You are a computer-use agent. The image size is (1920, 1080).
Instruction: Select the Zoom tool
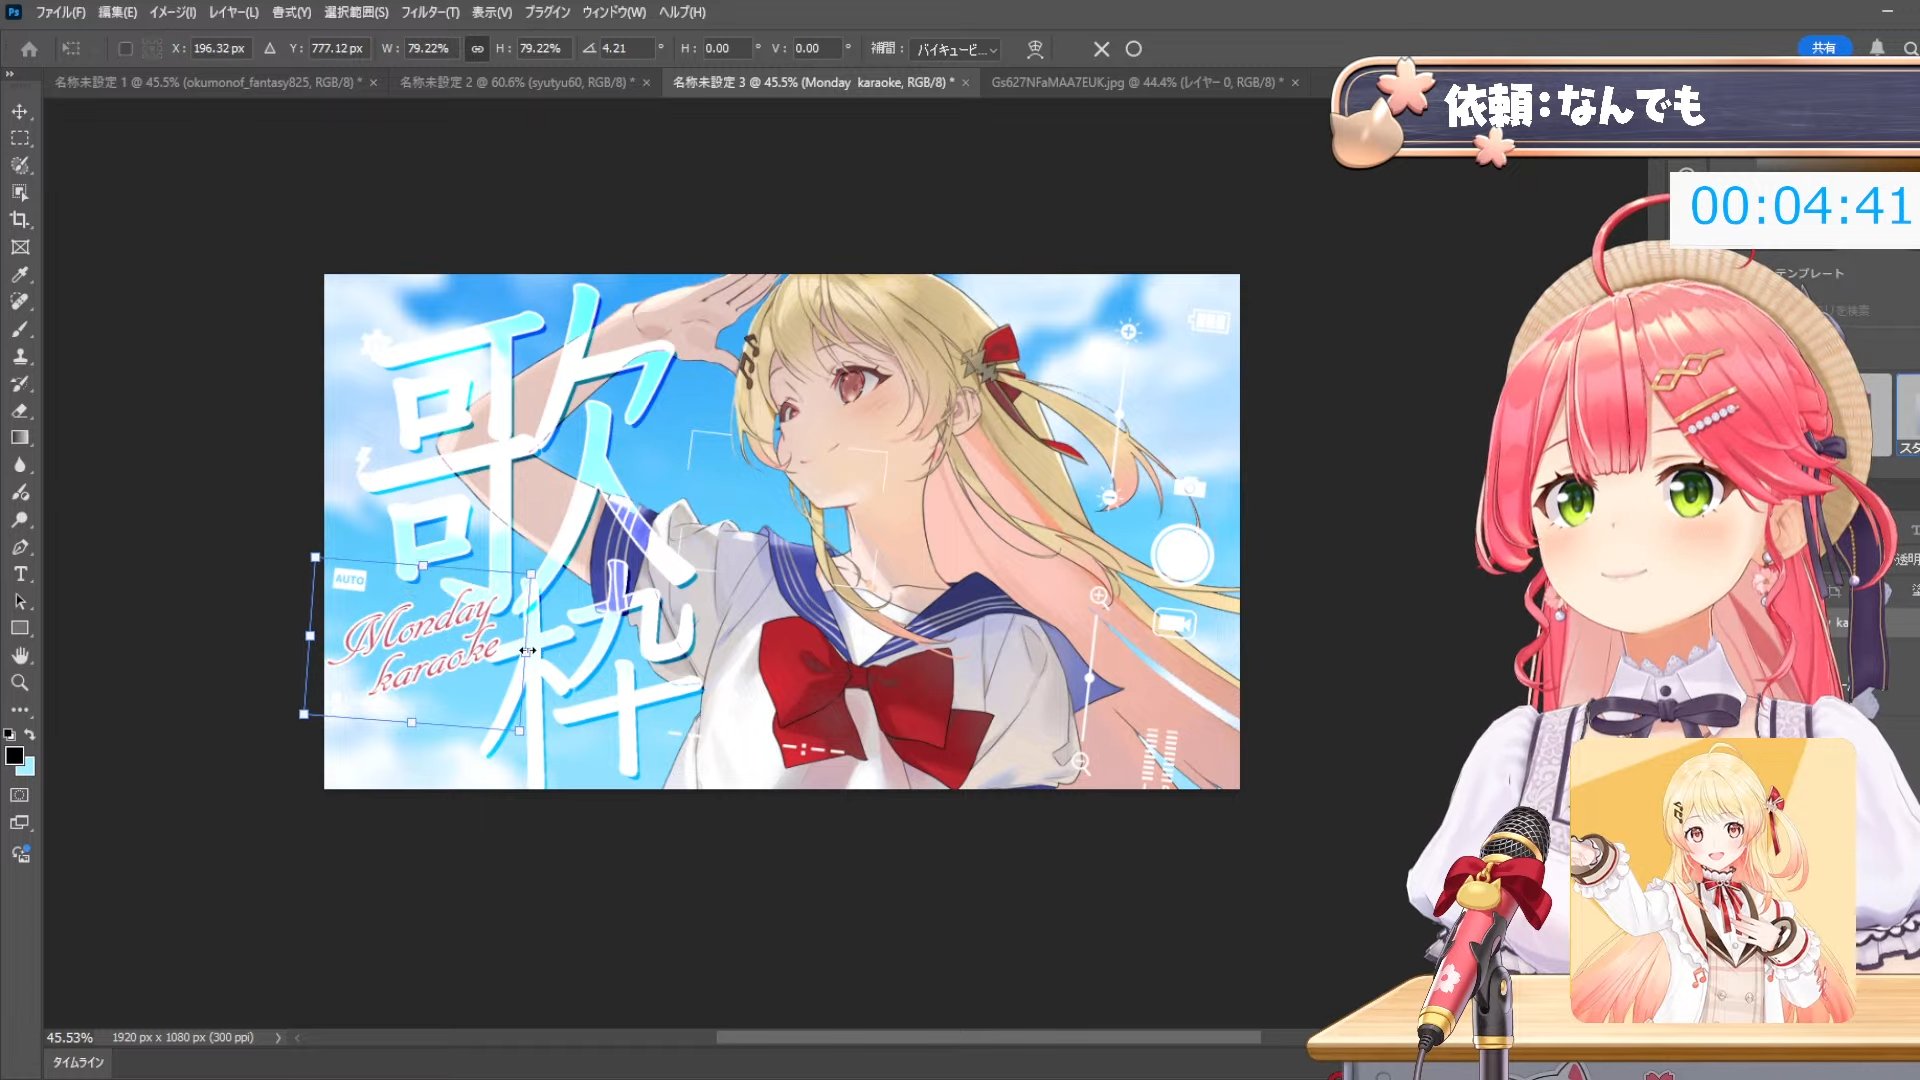(20, 682)
